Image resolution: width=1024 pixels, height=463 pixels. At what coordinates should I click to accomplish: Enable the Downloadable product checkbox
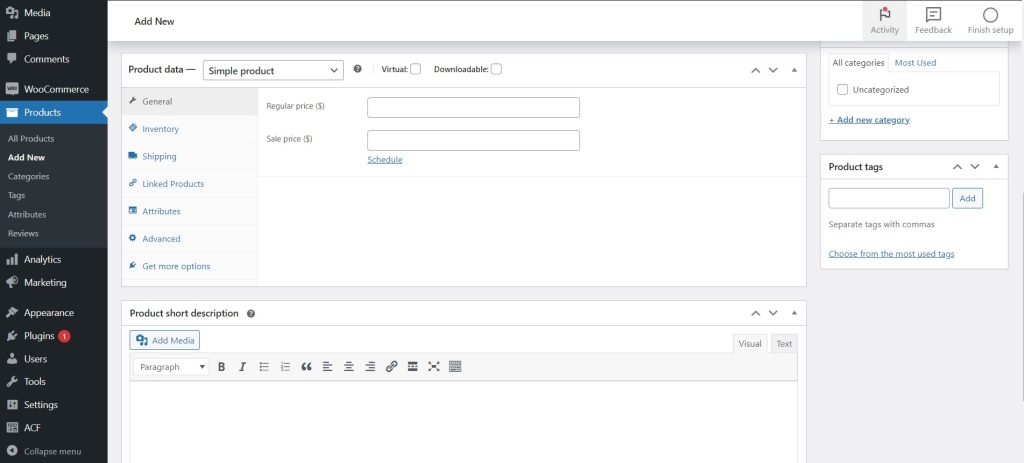(x=496, y=69)
